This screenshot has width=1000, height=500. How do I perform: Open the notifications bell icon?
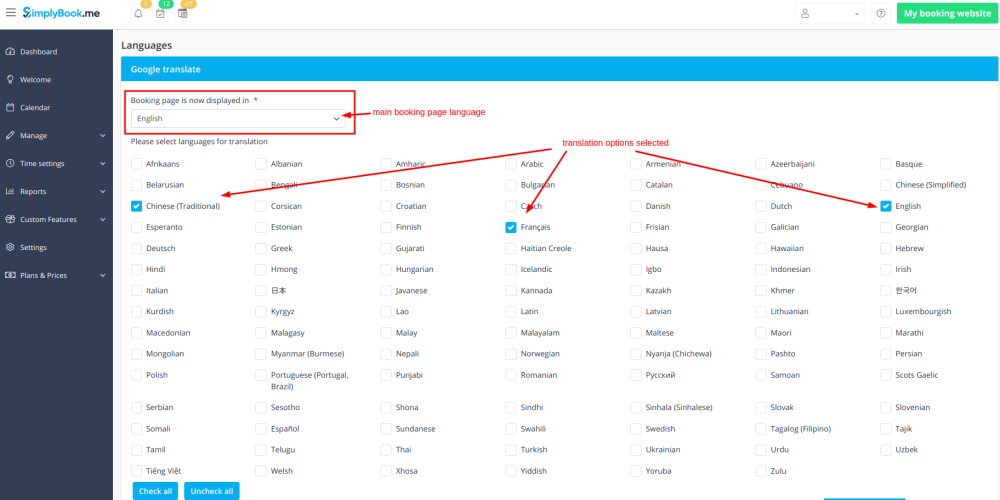(x=138, y=13)
